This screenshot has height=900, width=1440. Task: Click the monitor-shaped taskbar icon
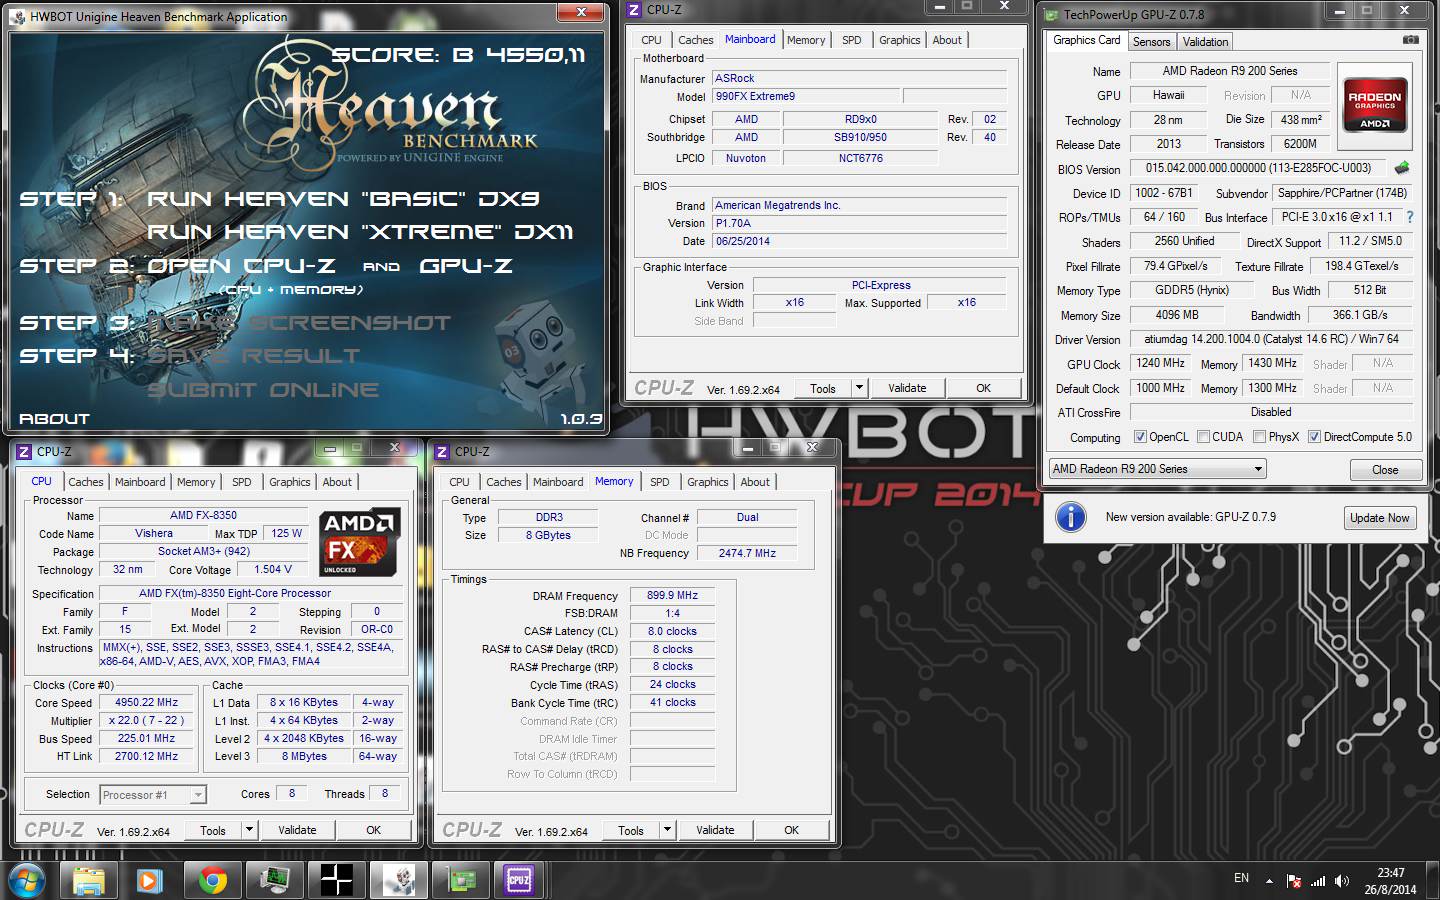tap(274, 880)
